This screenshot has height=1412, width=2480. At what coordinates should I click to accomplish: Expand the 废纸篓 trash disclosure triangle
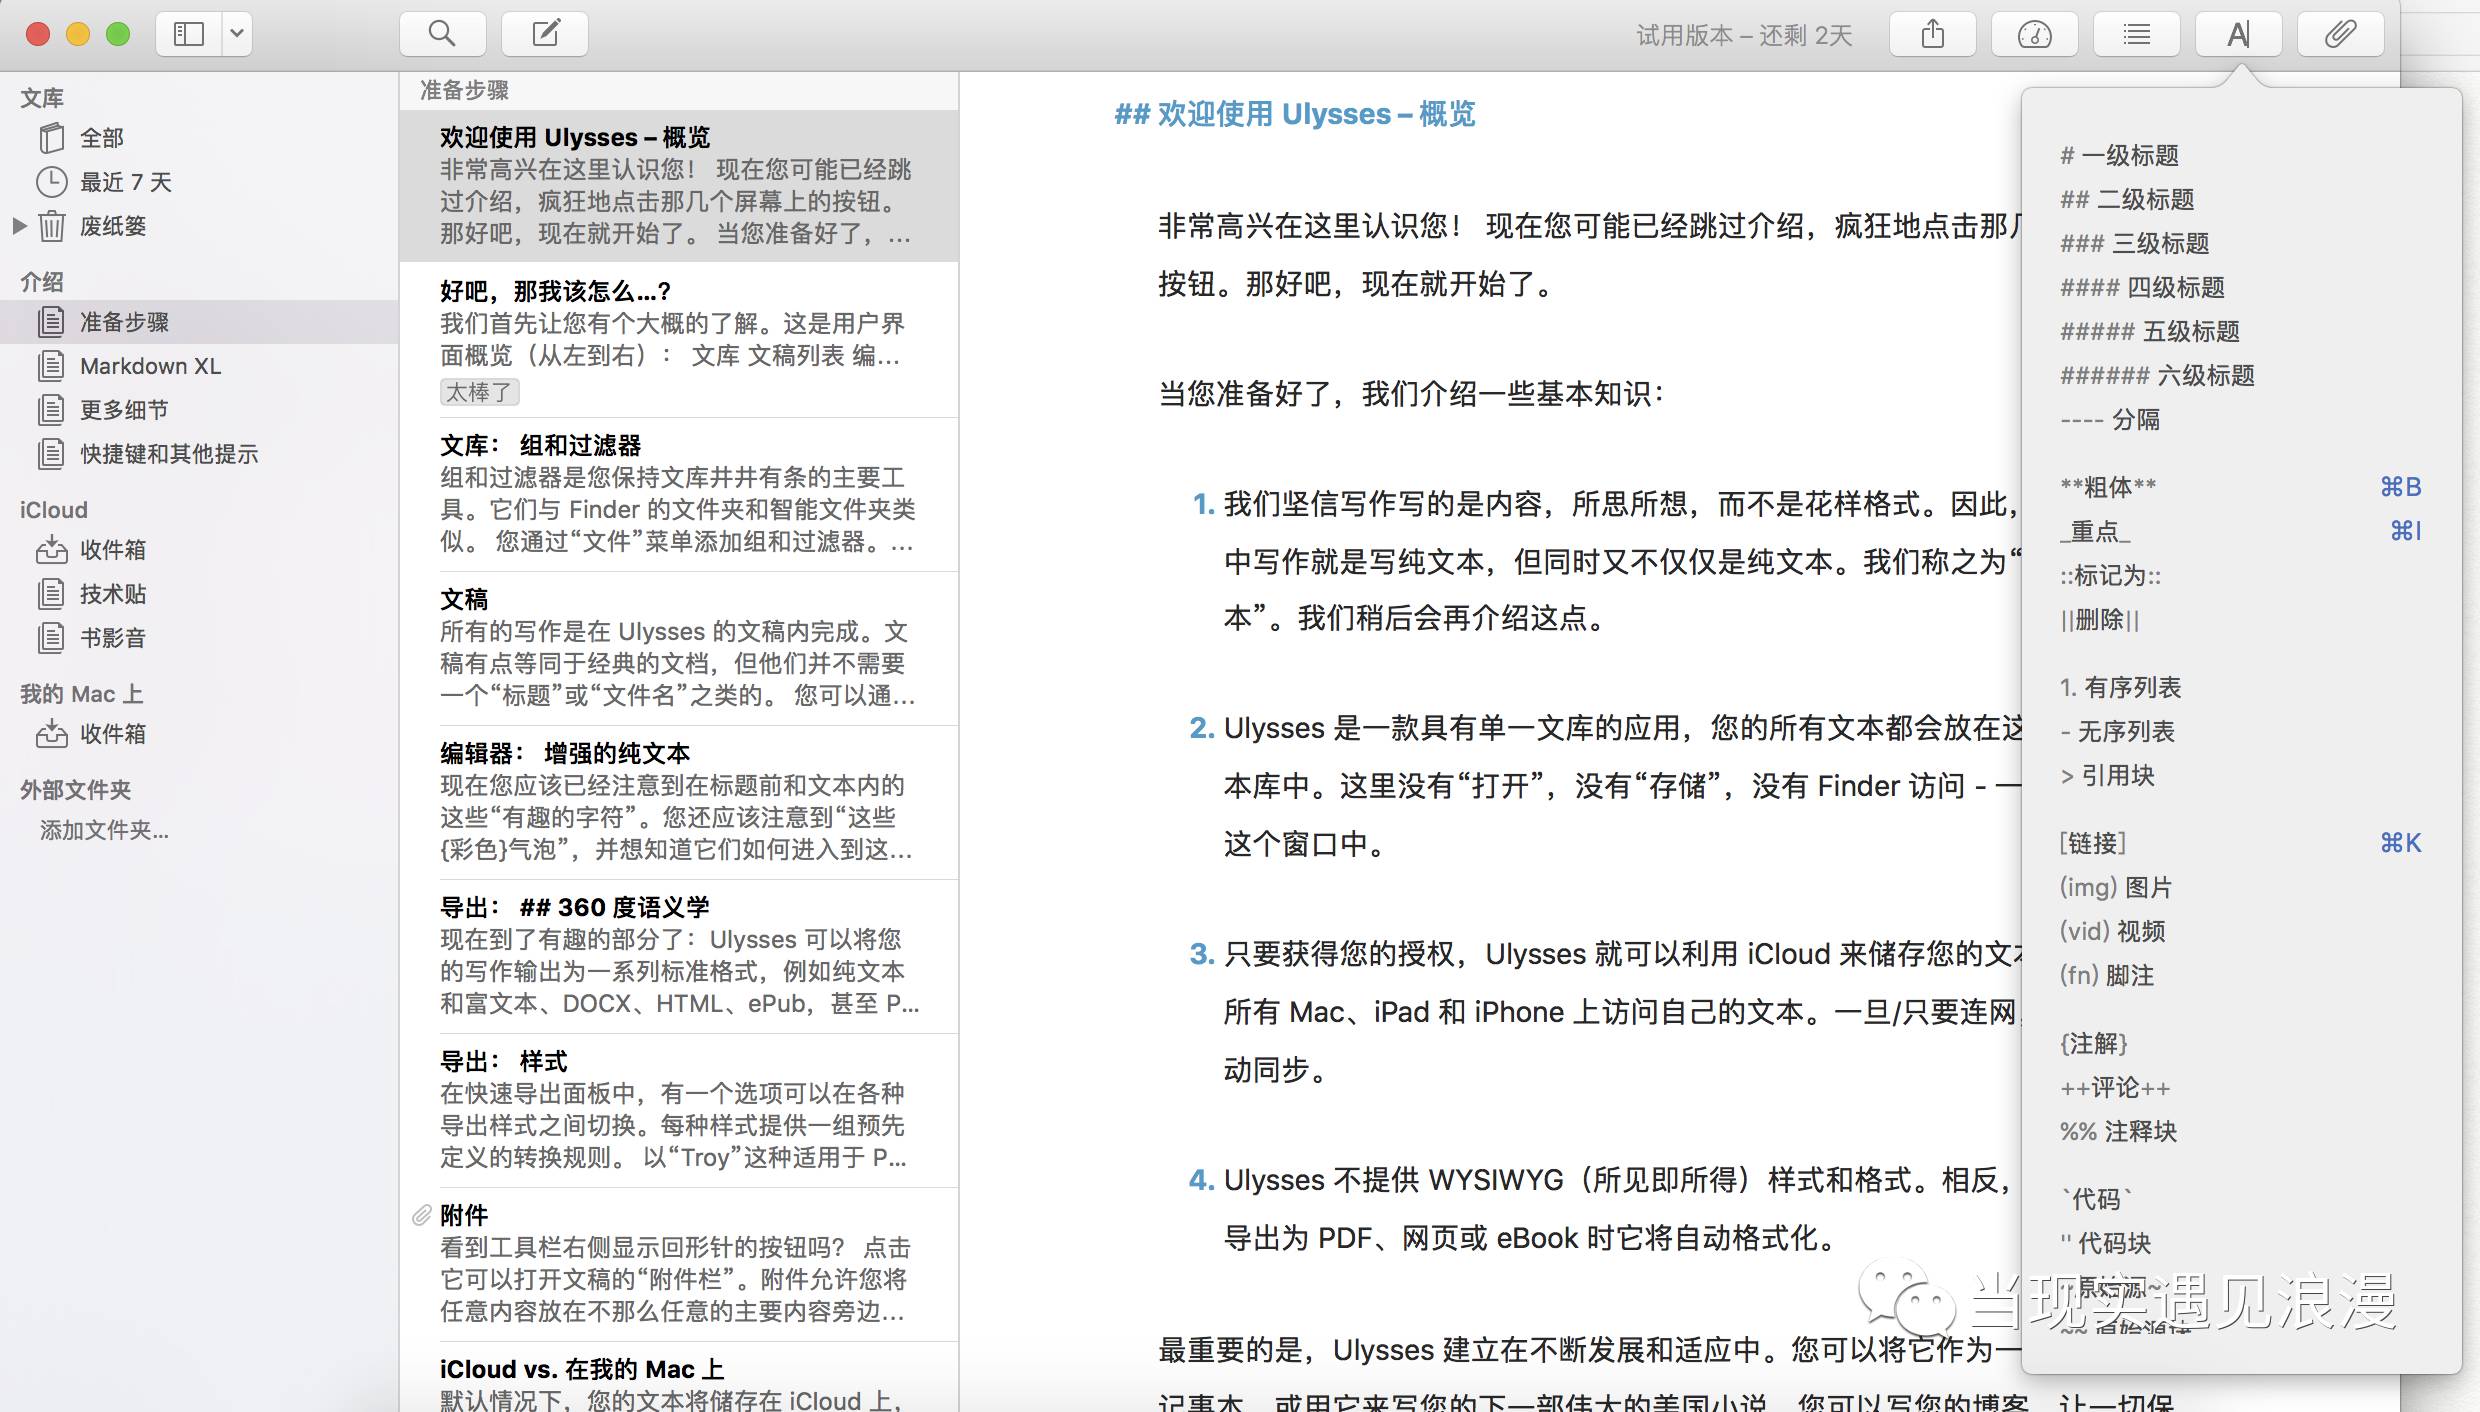(x=19, y=226)
